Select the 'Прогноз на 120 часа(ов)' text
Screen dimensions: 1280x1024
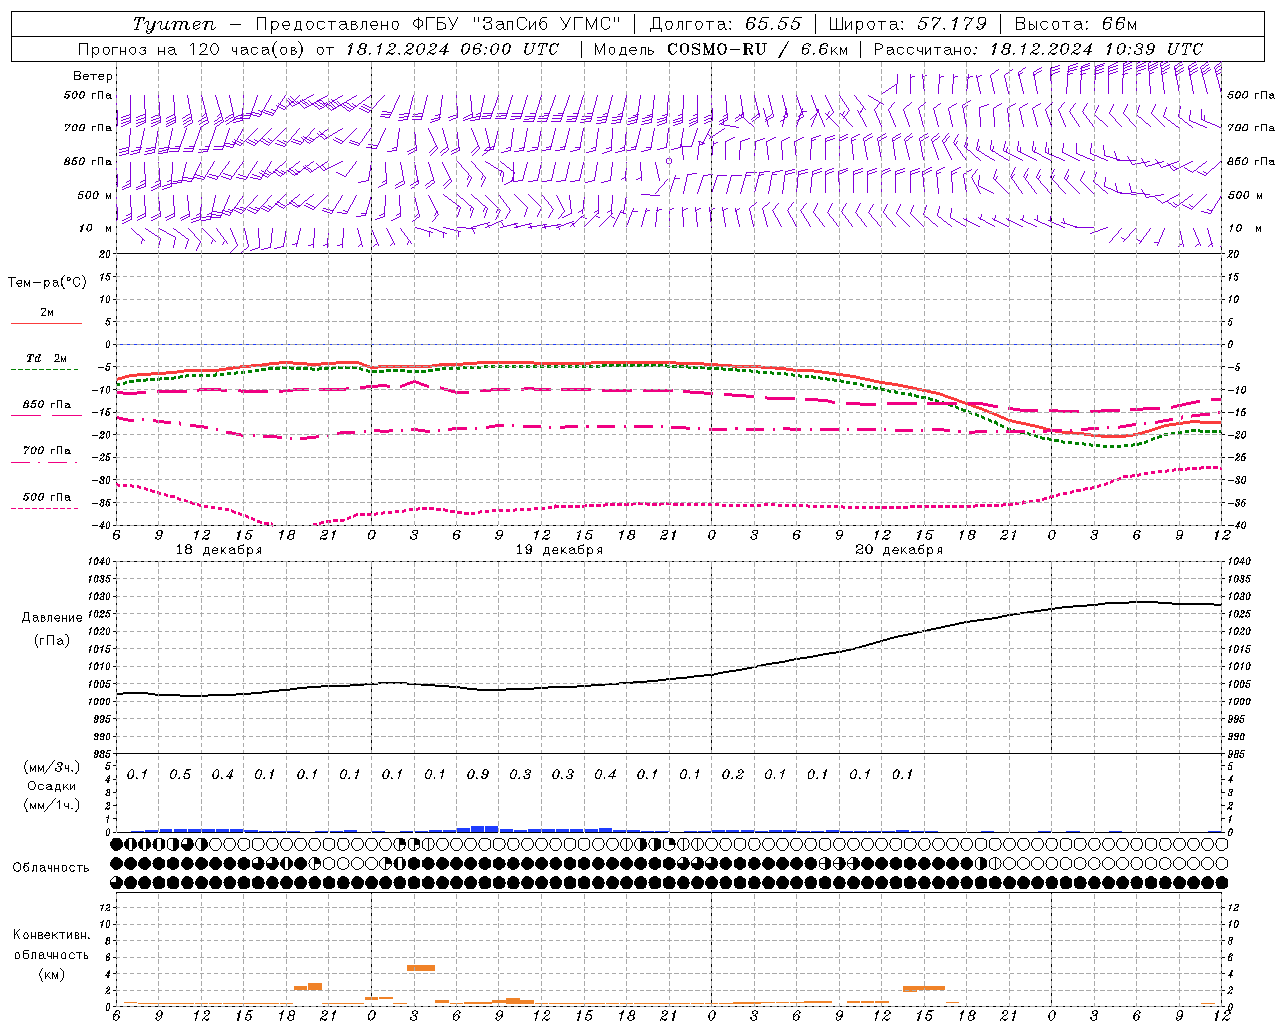pos(191,49)
